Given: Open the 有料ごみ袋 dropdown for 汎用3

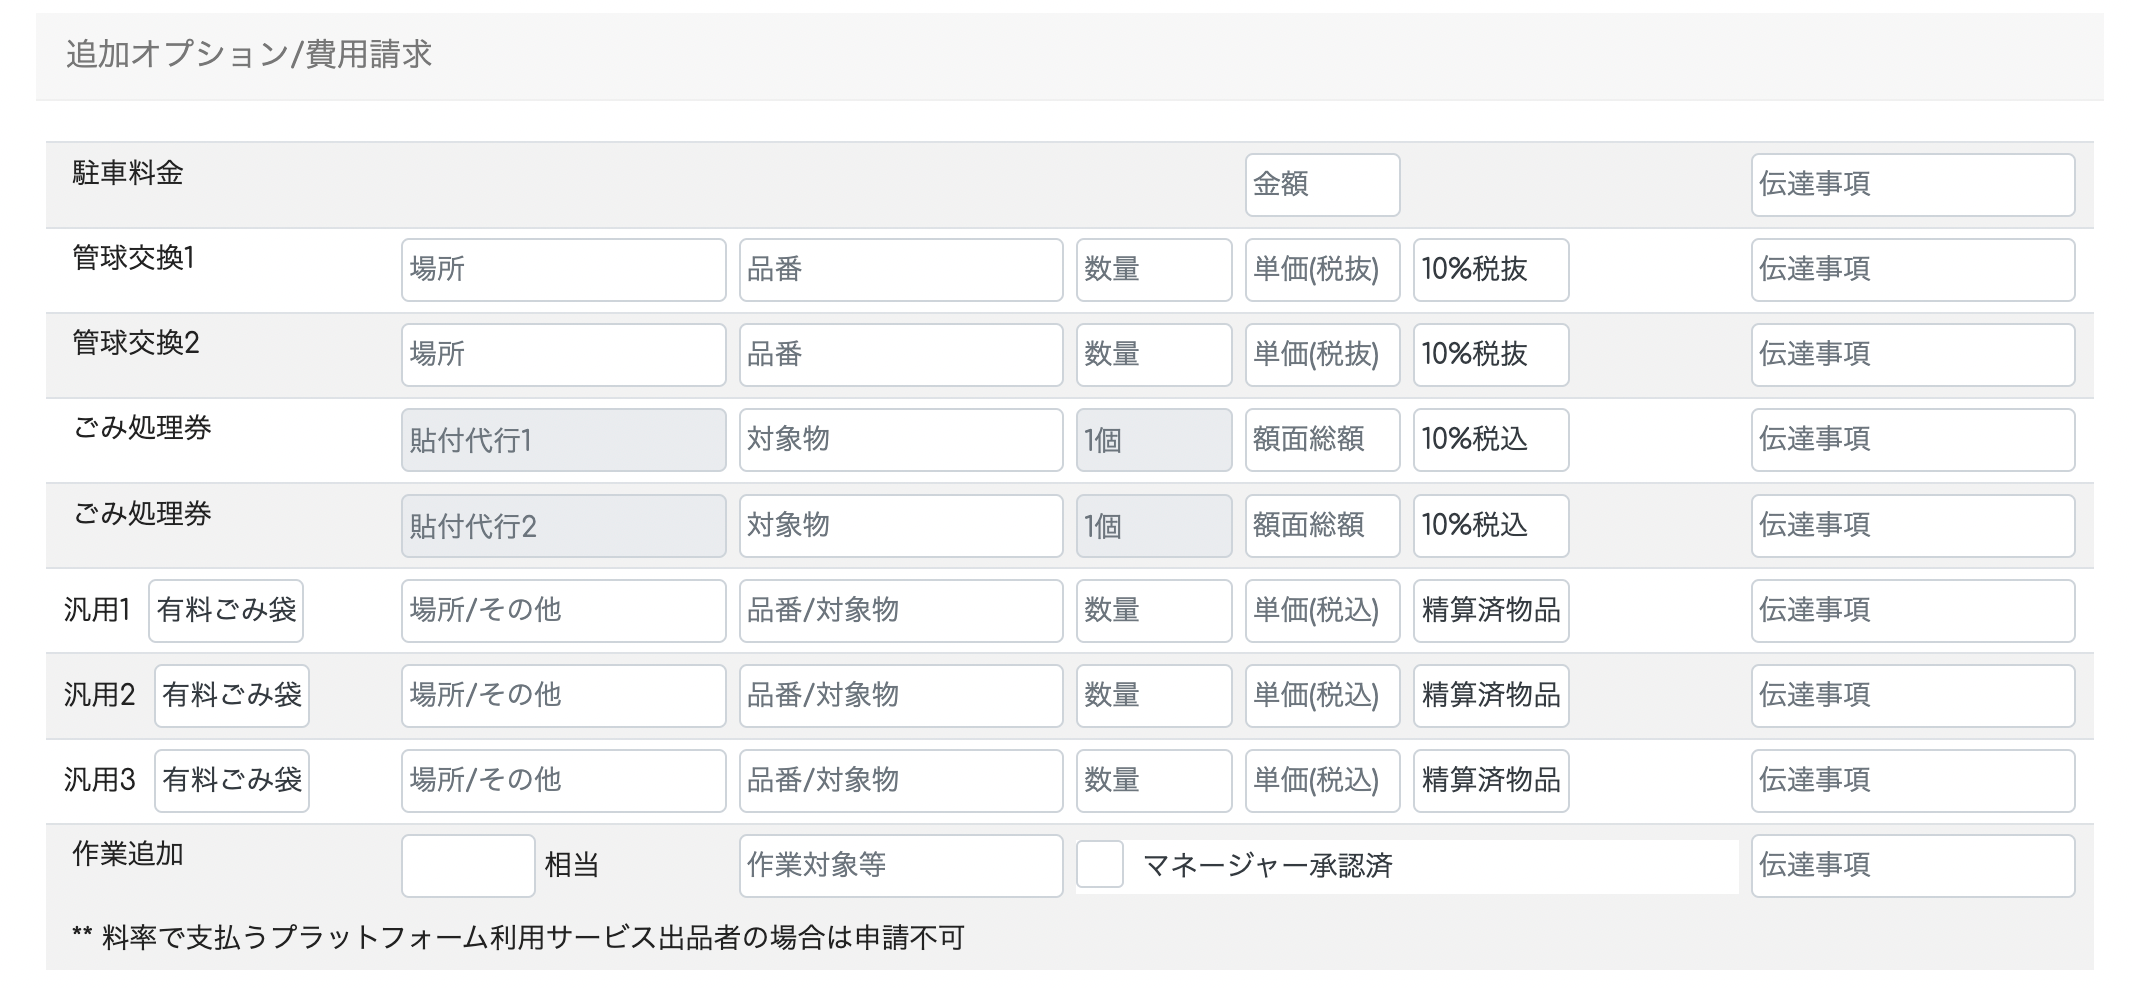Looking at the screenshot, I should click(232, 780).
